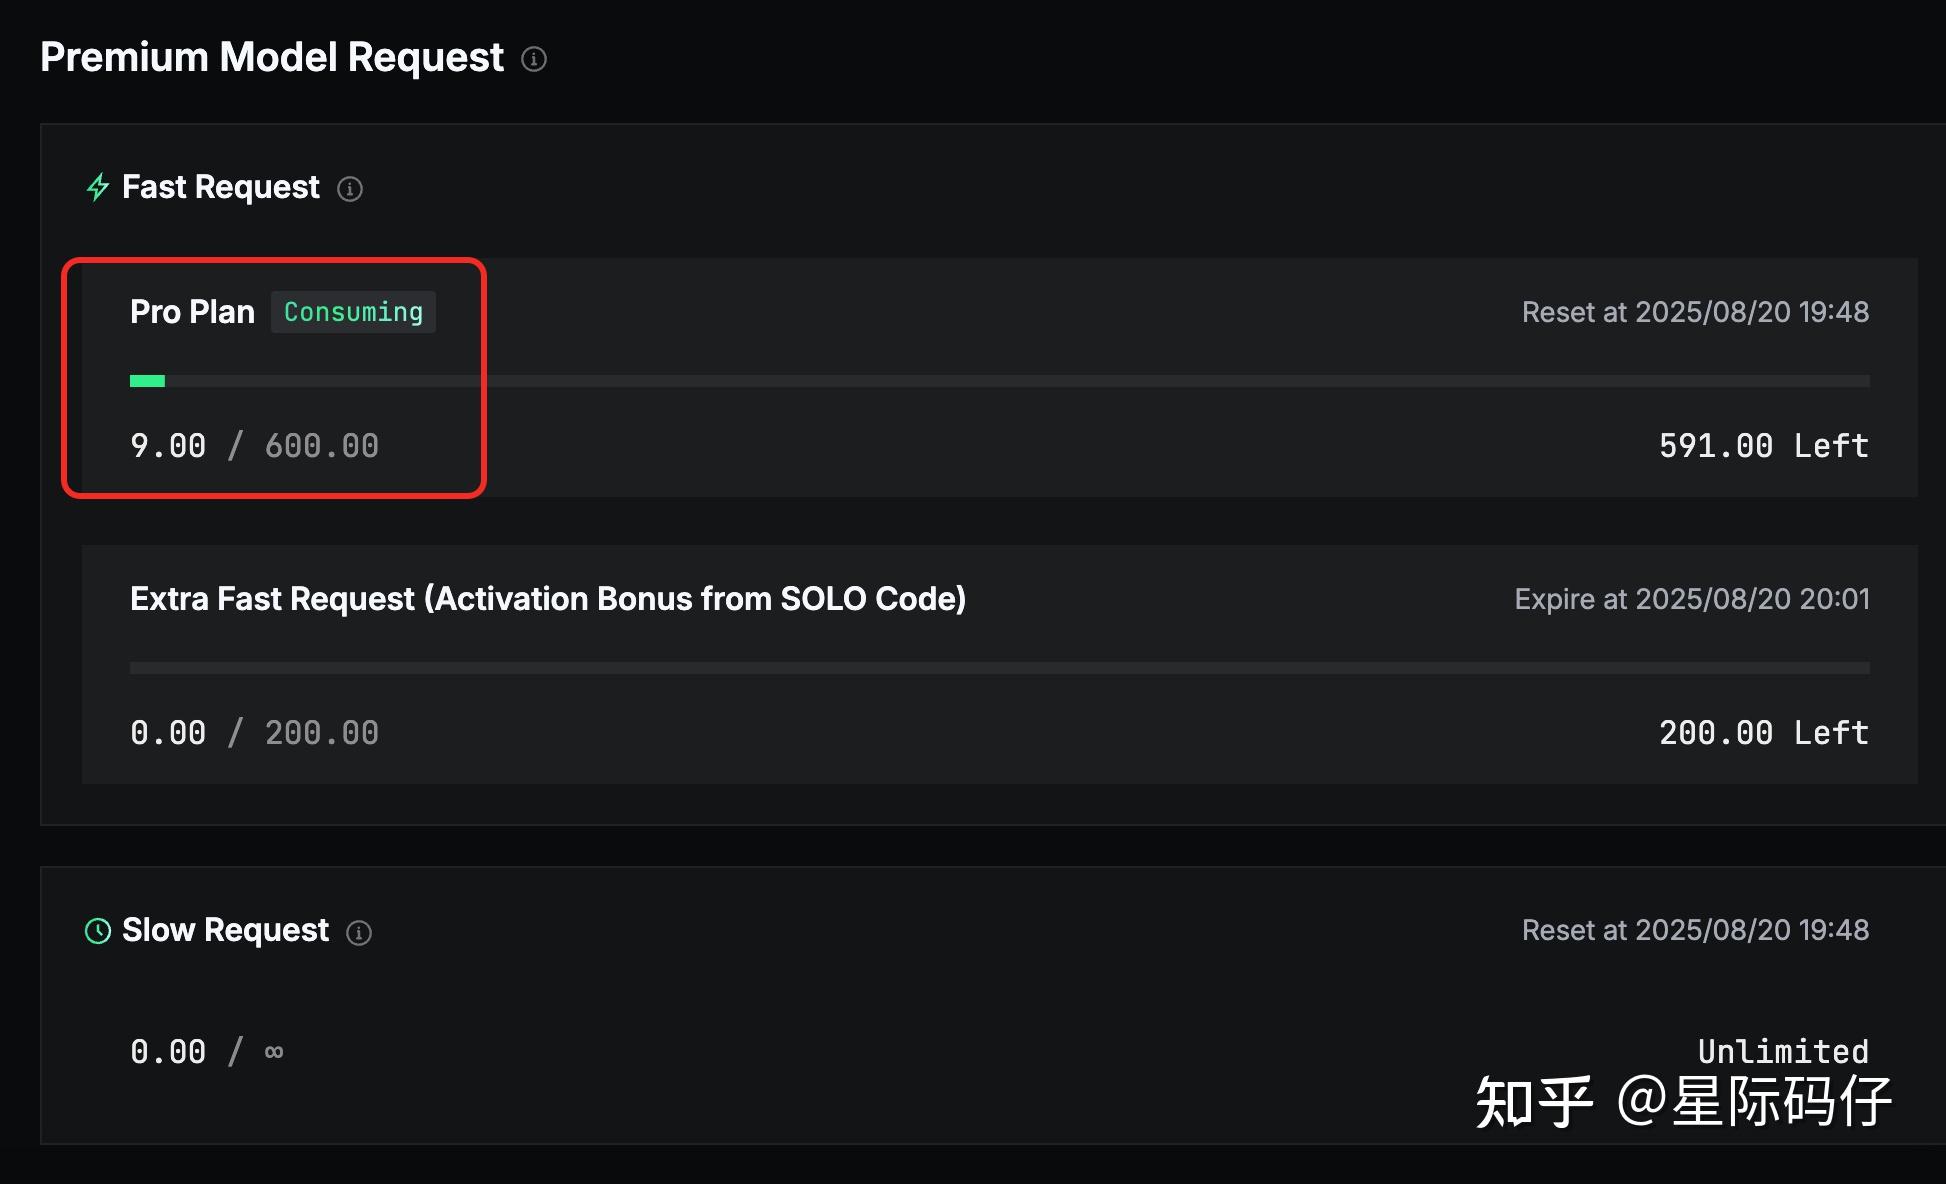
Task: Click the Pro Plan usage progress bar
Action: coord(998,381)
